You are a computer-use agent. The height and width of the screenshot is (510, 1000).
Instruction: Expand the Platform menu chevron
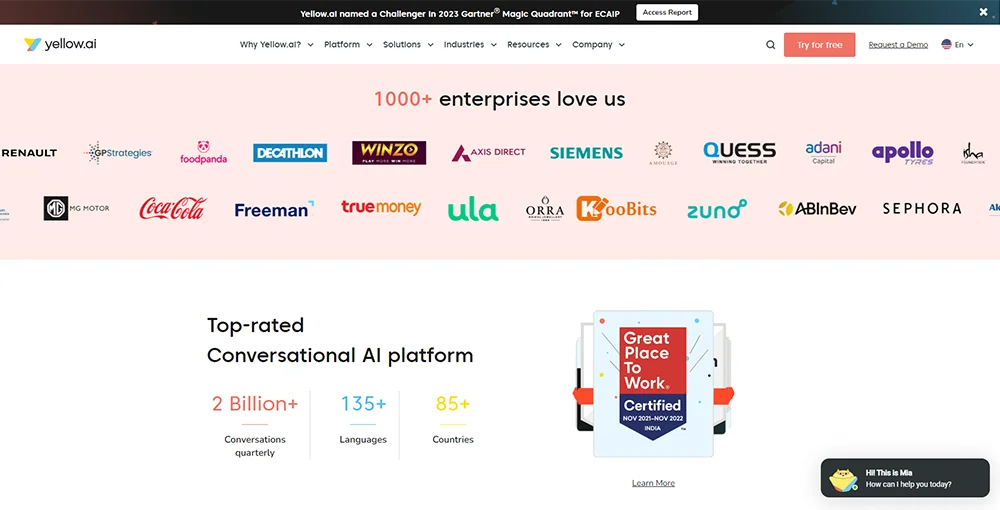369,45
